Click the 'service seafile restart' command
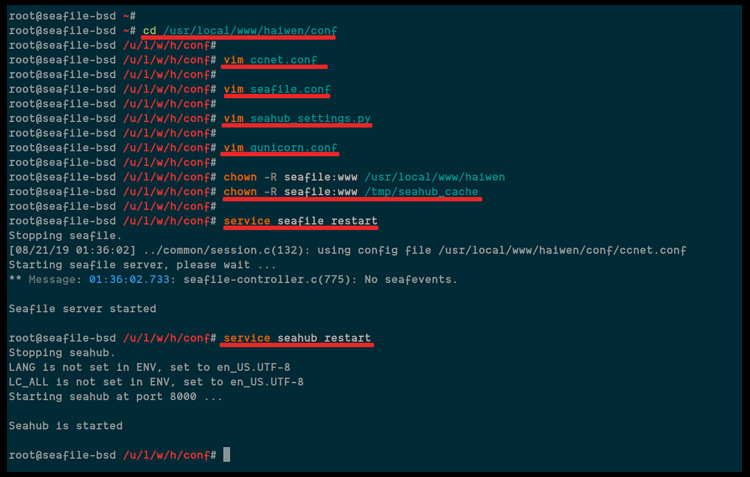This screenshot has height=477, width=750. click(301, 221)
